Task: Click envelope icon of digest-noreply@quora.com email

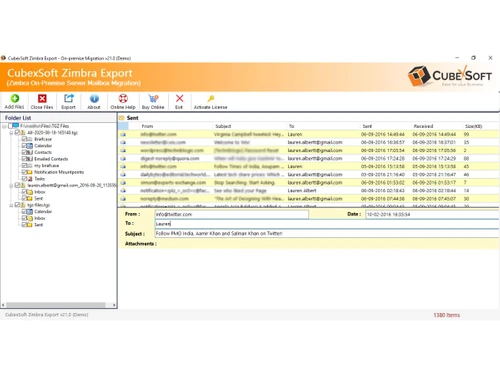Action: tap(123, 158)
